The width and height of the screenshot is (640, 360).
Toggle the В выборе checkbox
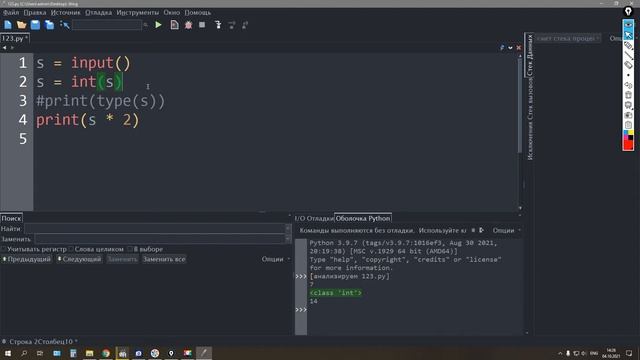click(x=130, y=249)
